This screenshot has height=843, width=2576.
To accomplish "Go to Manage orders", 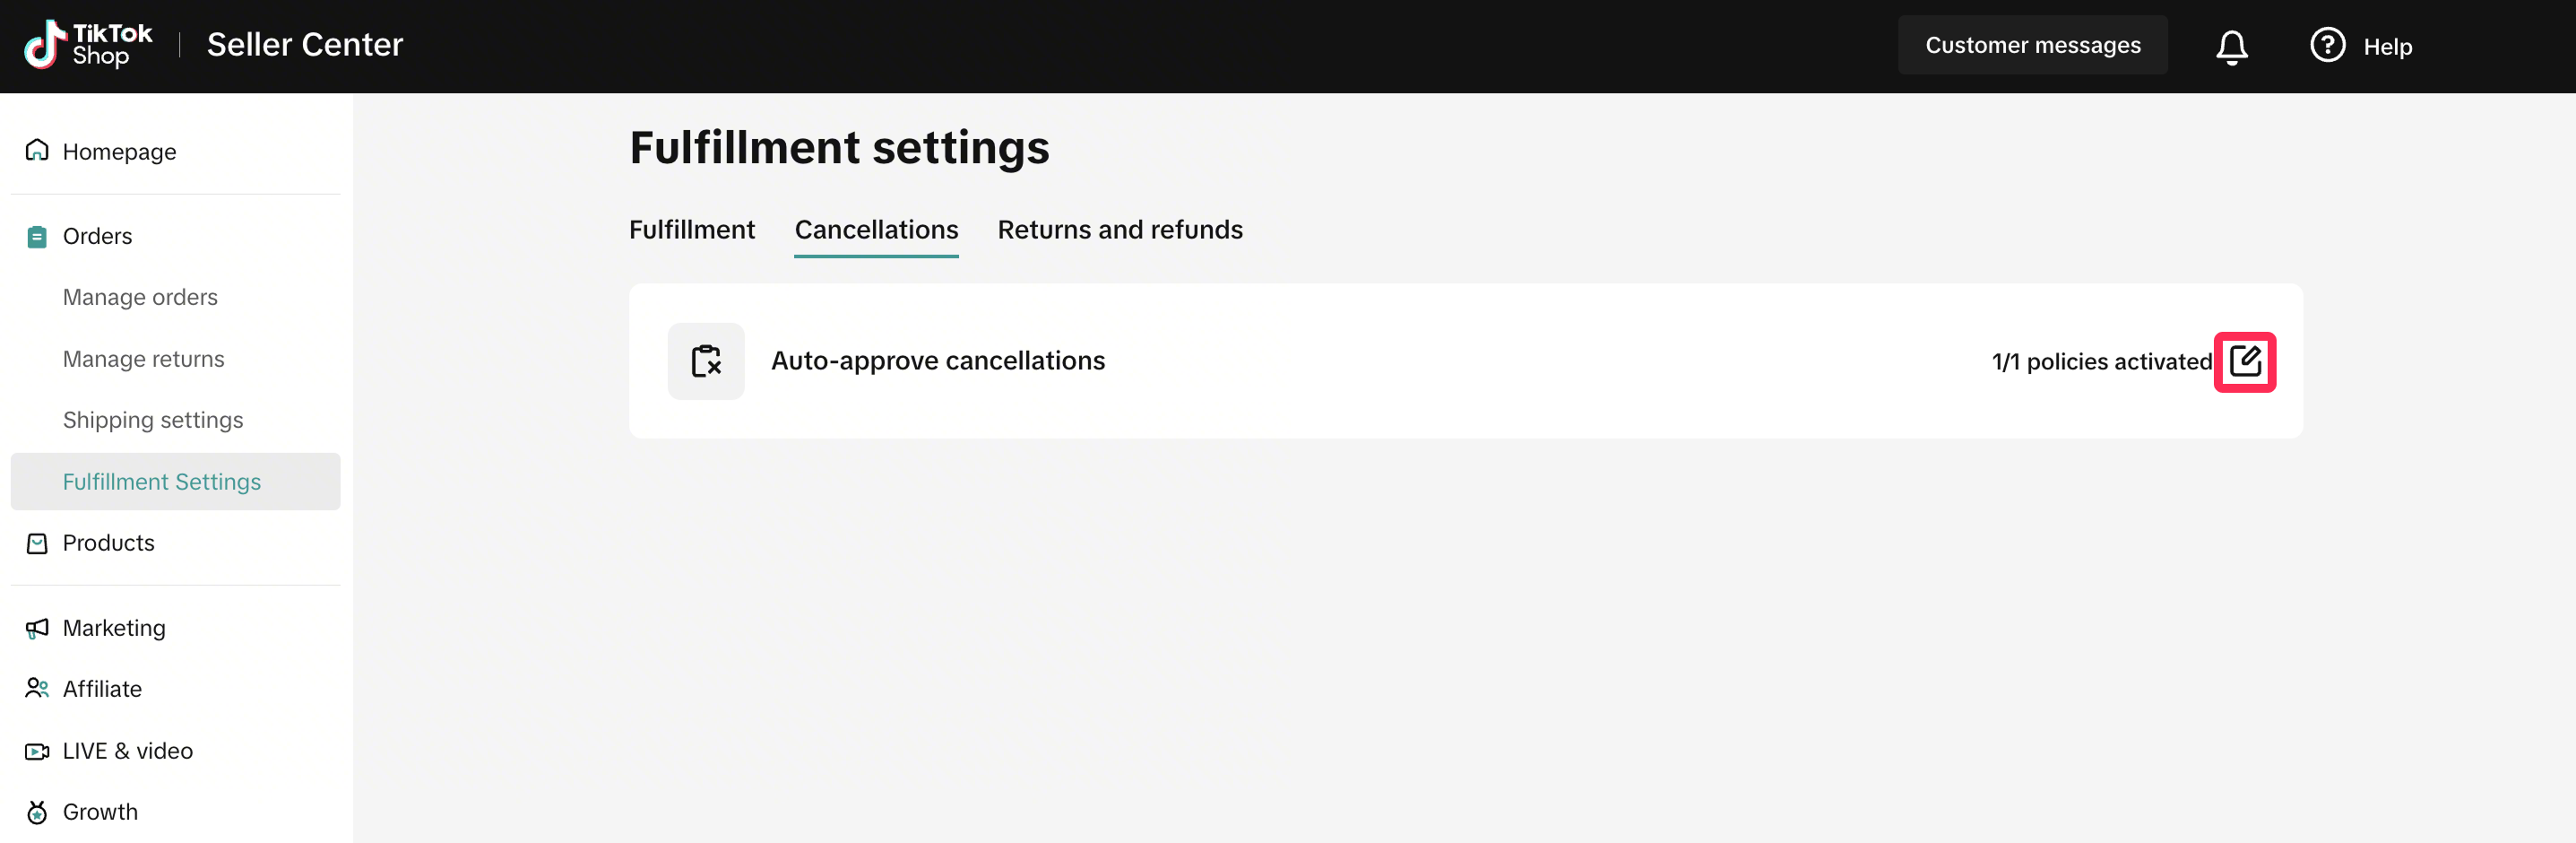I will click(140, 297).
